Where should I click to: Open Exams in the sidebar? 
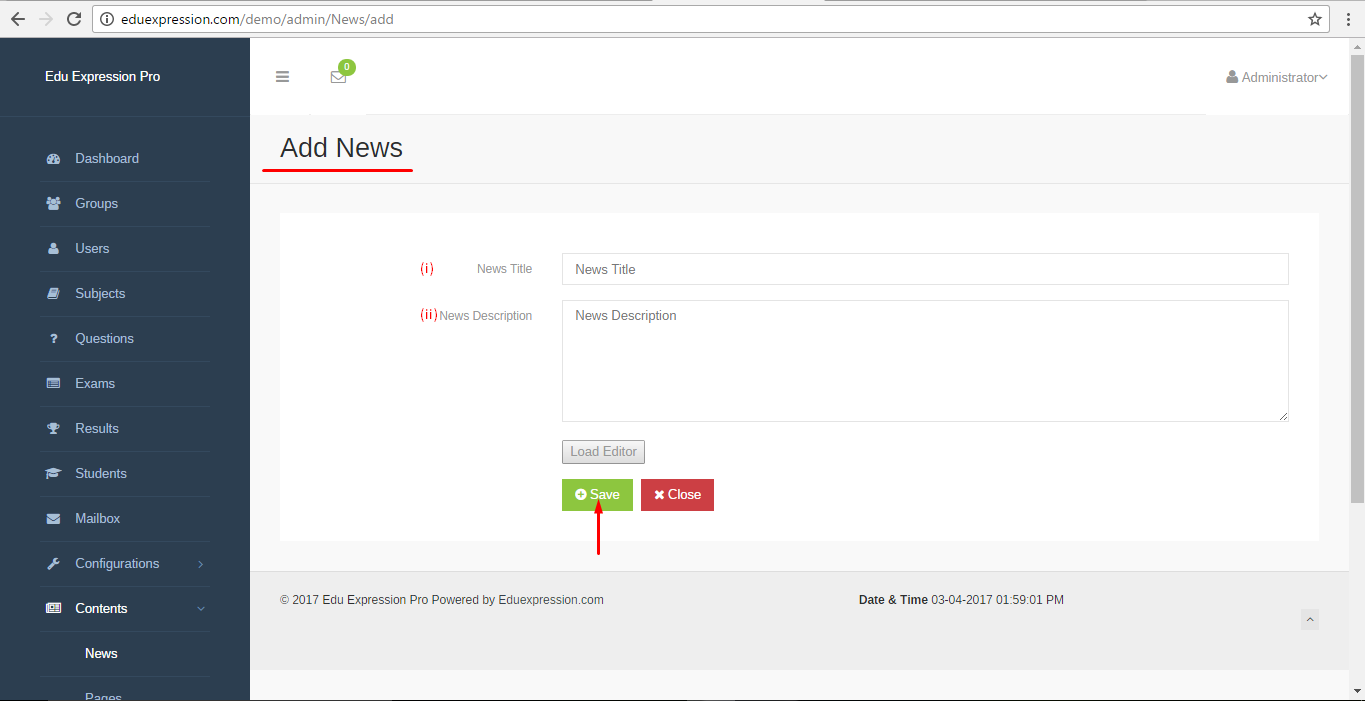pos(95,384)
